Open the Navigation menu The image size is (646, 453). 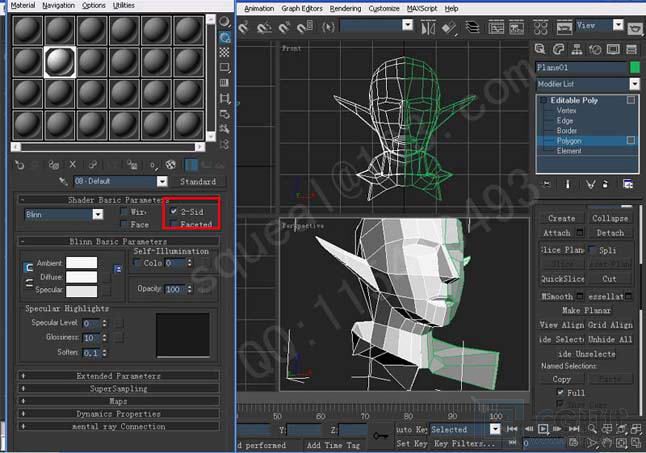pos(59,5)
